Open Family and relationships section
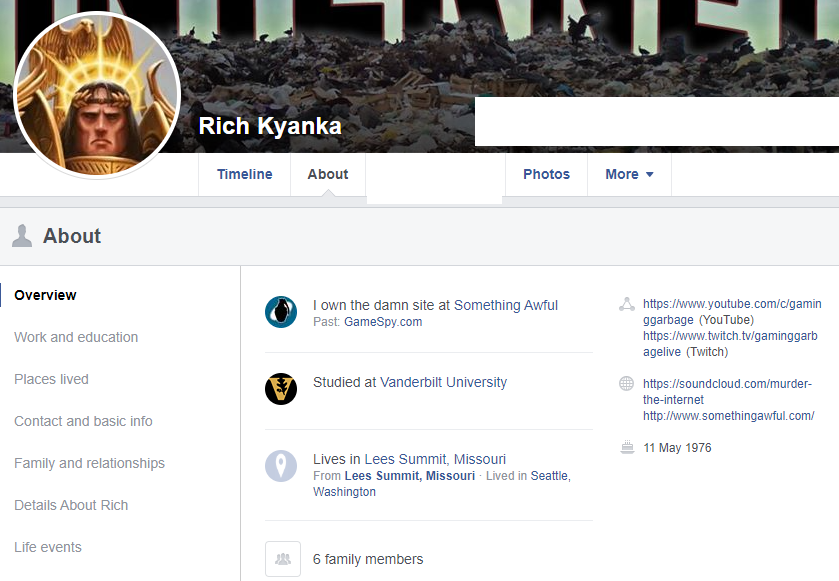Image resolution: width=839 pixels, height=581 pixels. click(89, 463)
